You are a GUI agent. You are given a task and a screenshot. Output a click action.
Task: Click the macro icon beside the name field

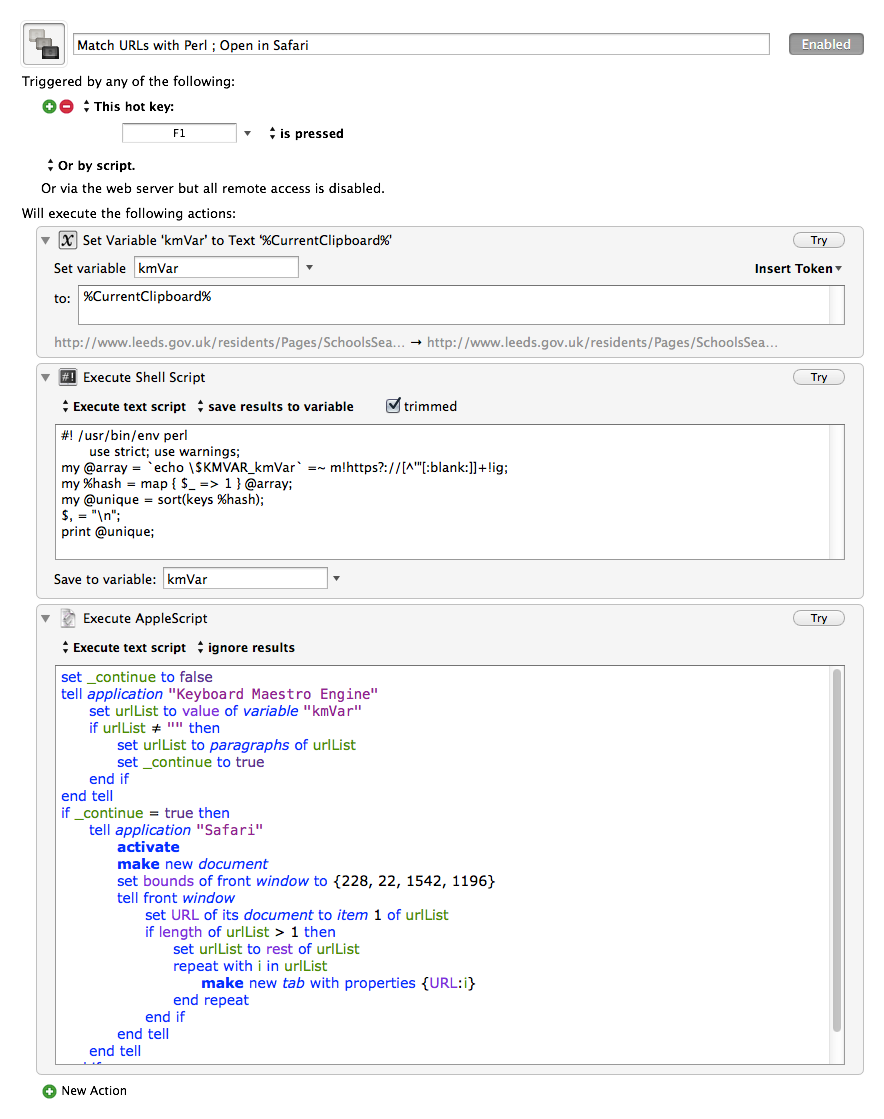tap(44, 44)
